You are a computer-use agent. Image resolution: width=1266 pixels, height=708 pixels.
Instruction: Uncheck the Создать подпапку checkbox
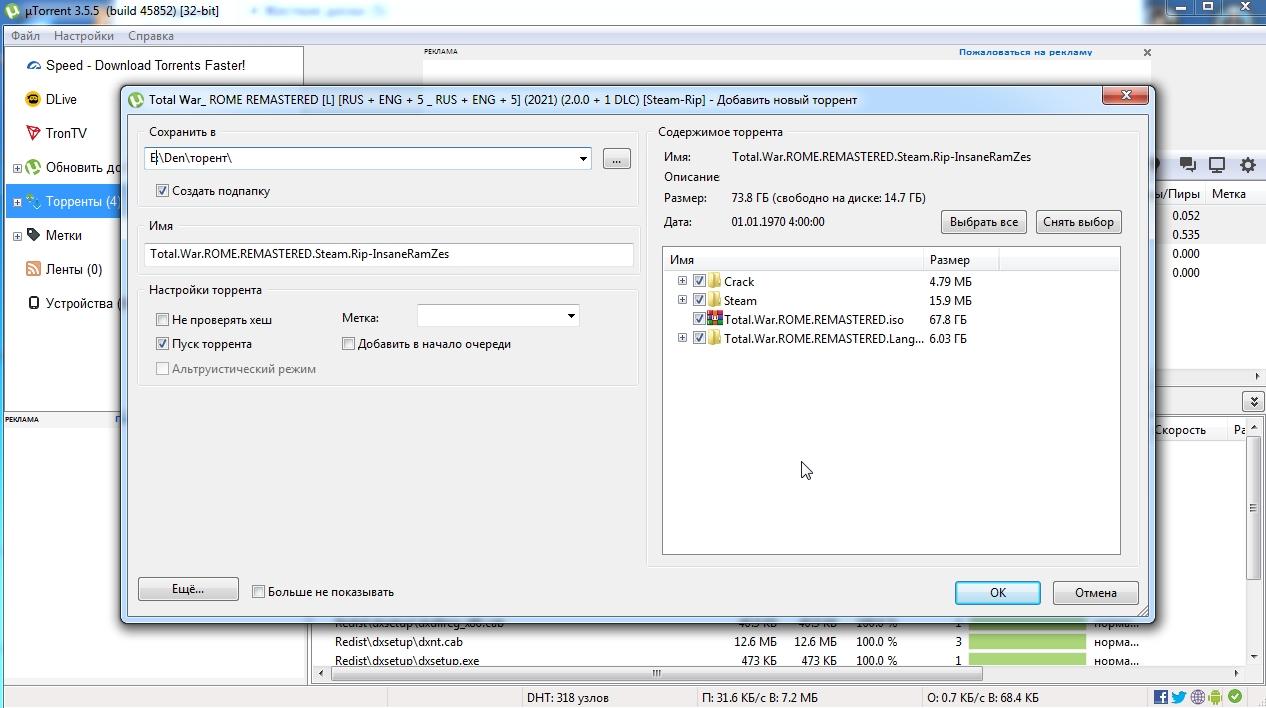point(162,191)
